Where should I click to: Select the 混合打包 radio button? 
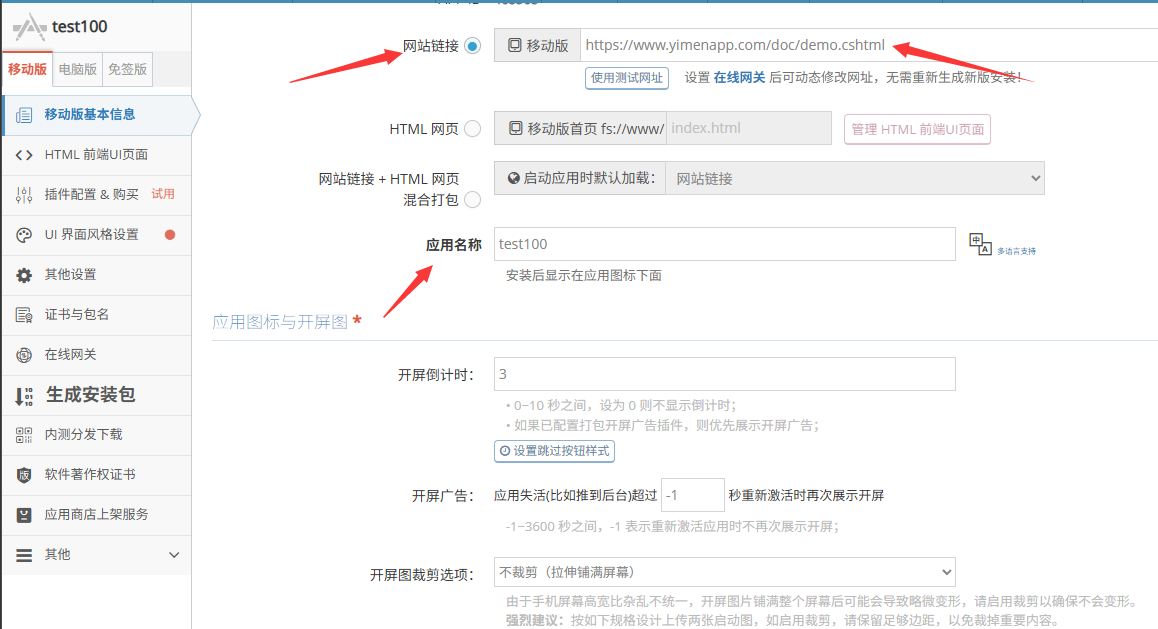click(472, 200)
